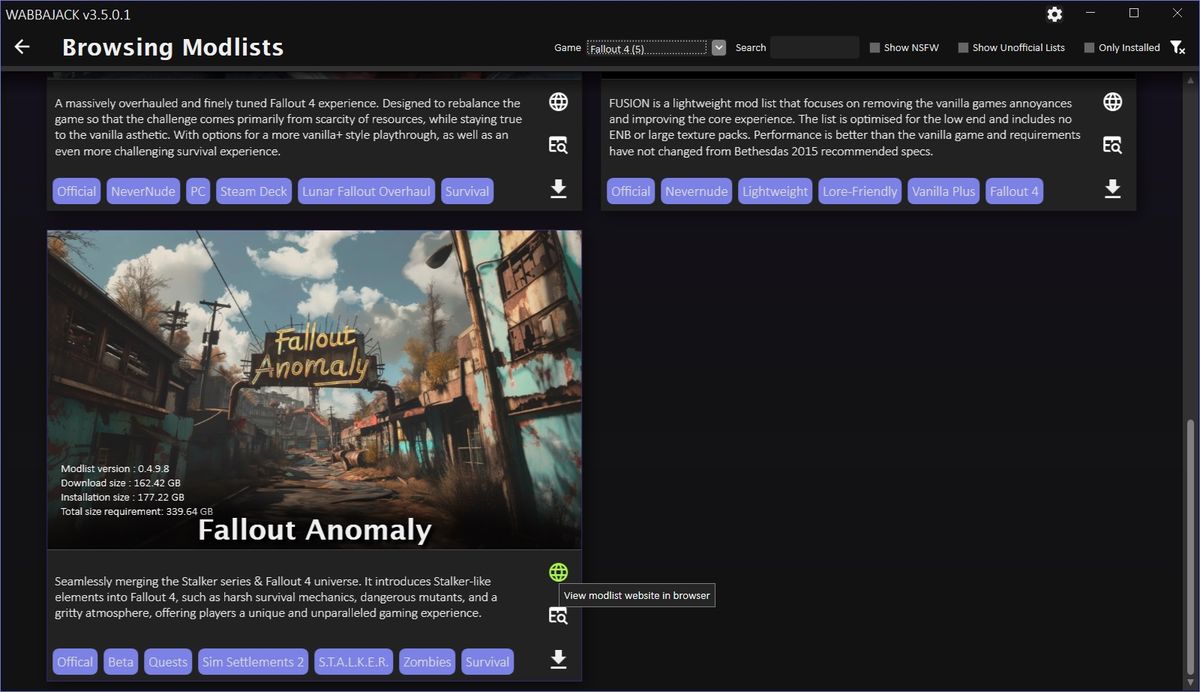Download the Fallout Anomaly modlist
Viewport: 1200px width, 692px height.
pyautogui.click(x=558, y=659)
